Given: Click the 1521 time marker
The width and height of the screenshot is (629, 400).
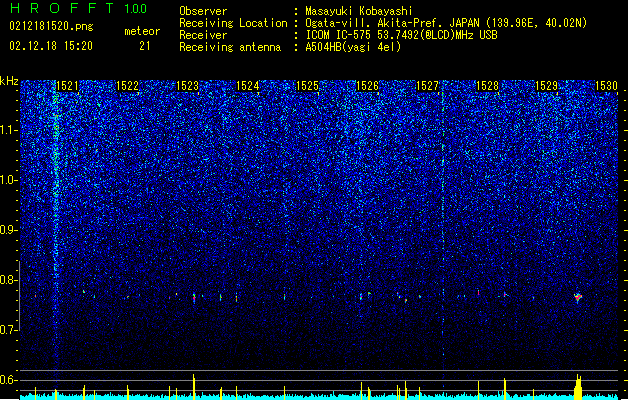Looking at the screenshot, I should click(67, 86).
